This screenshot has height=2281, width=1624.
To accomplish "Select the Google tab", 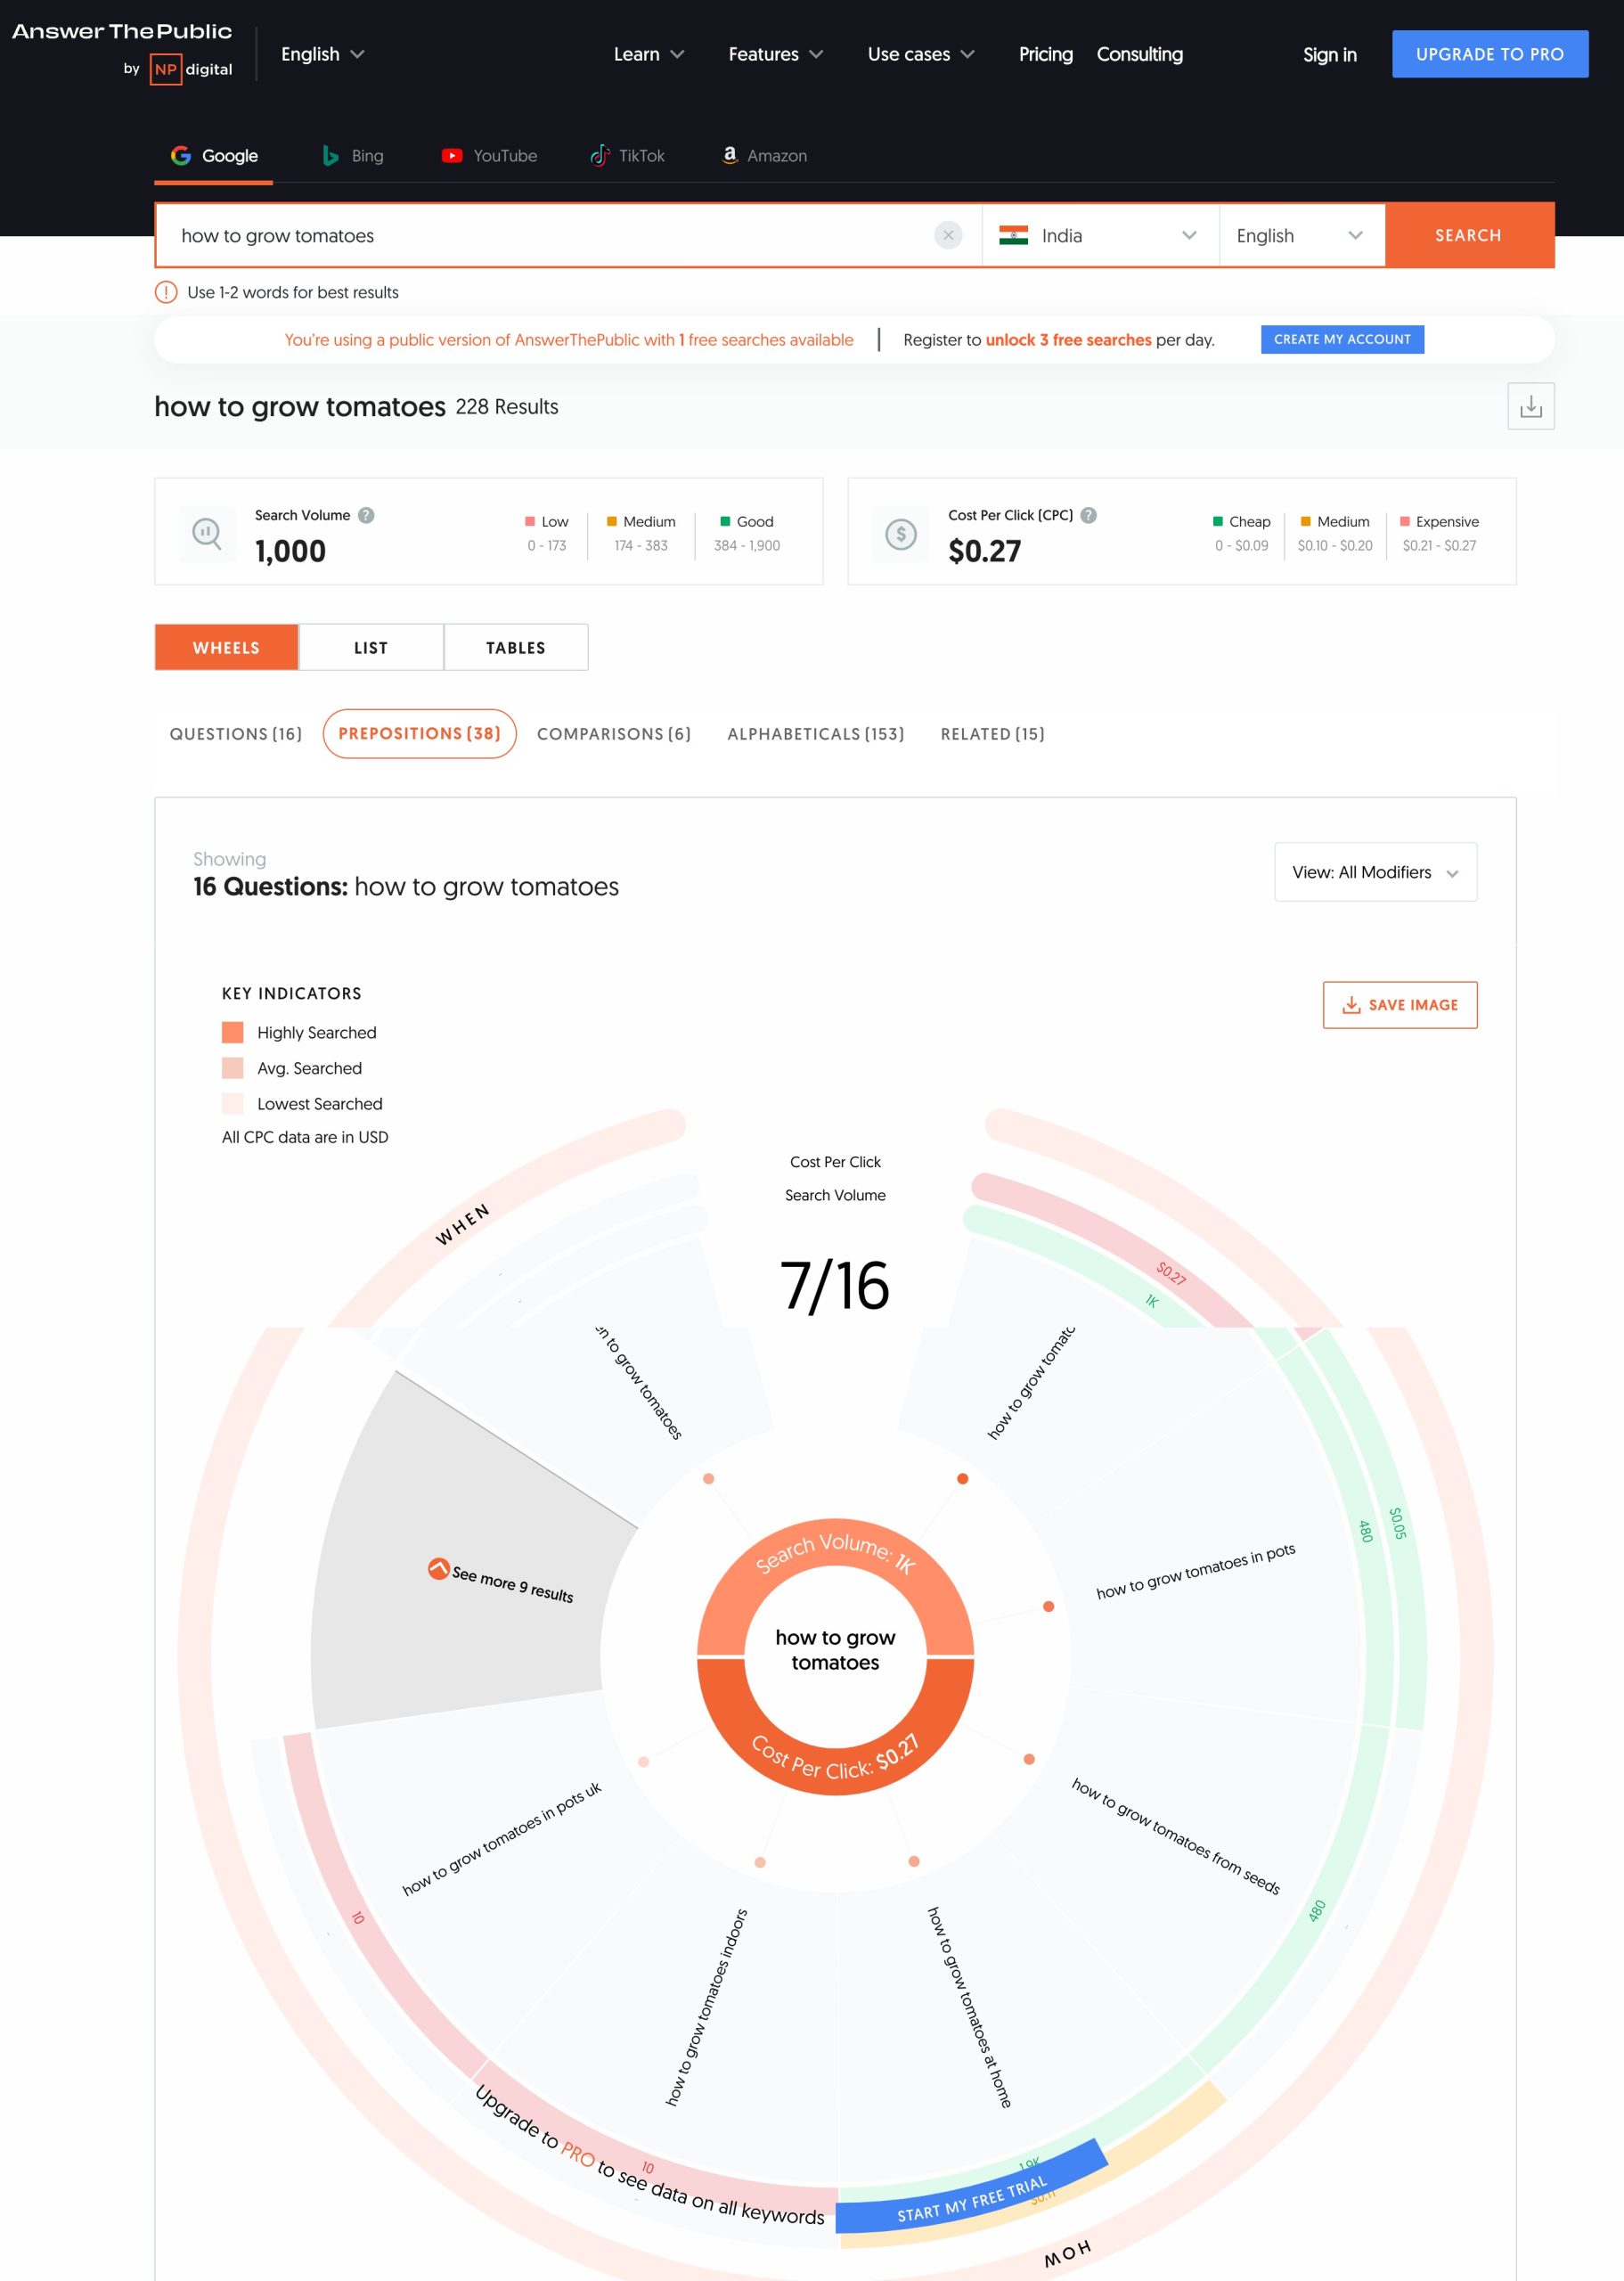I will pyautogui.click(x=213, y=156).
